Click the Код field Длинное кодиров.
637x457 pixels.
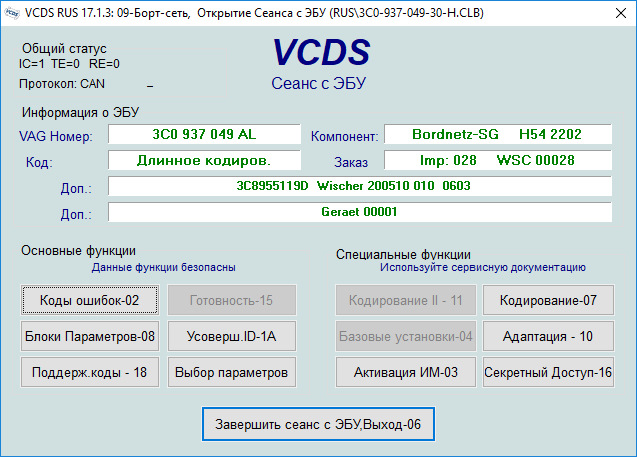point(204,160)
